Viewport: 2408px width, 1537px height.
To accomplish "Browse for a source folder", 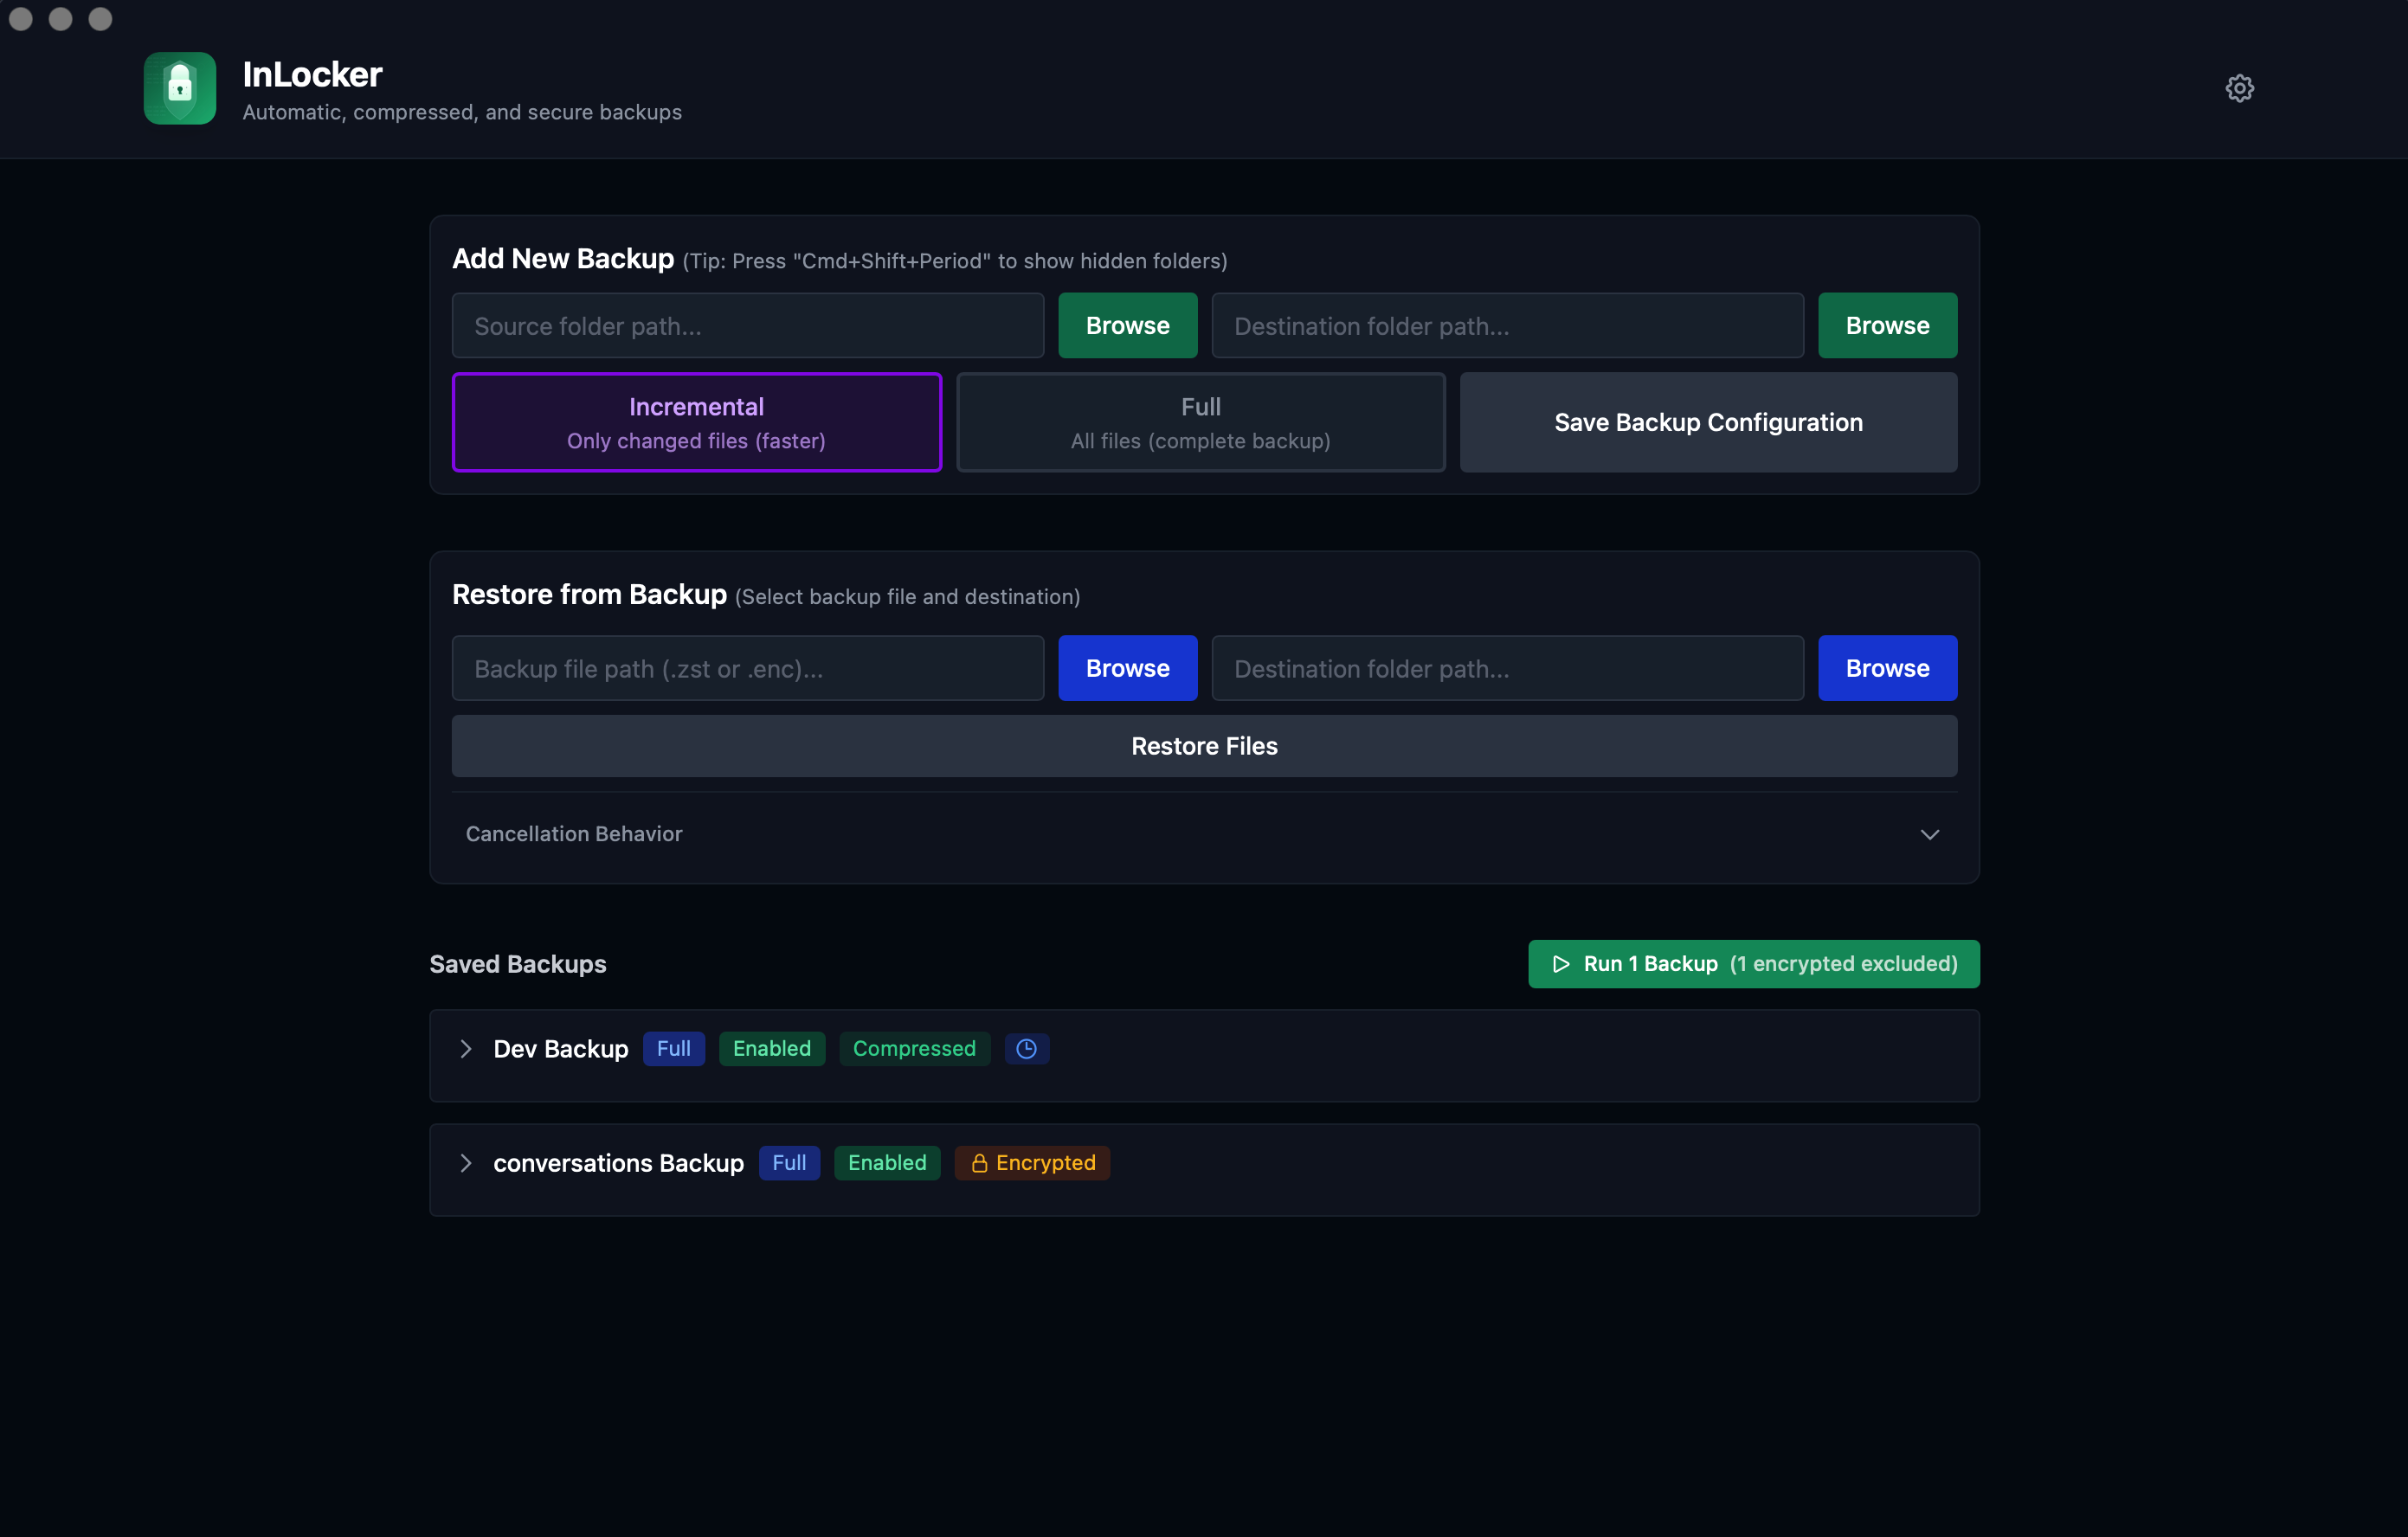I will (1127, 325).
